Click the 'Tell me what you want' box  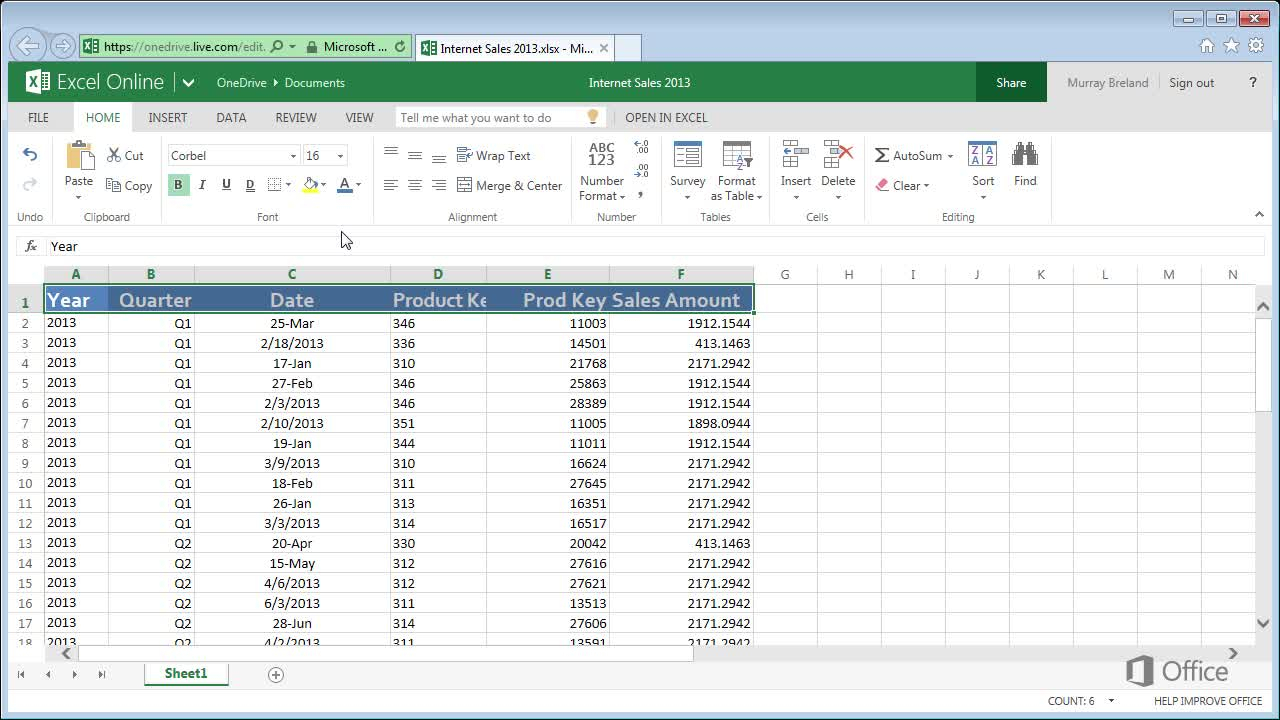490,117
